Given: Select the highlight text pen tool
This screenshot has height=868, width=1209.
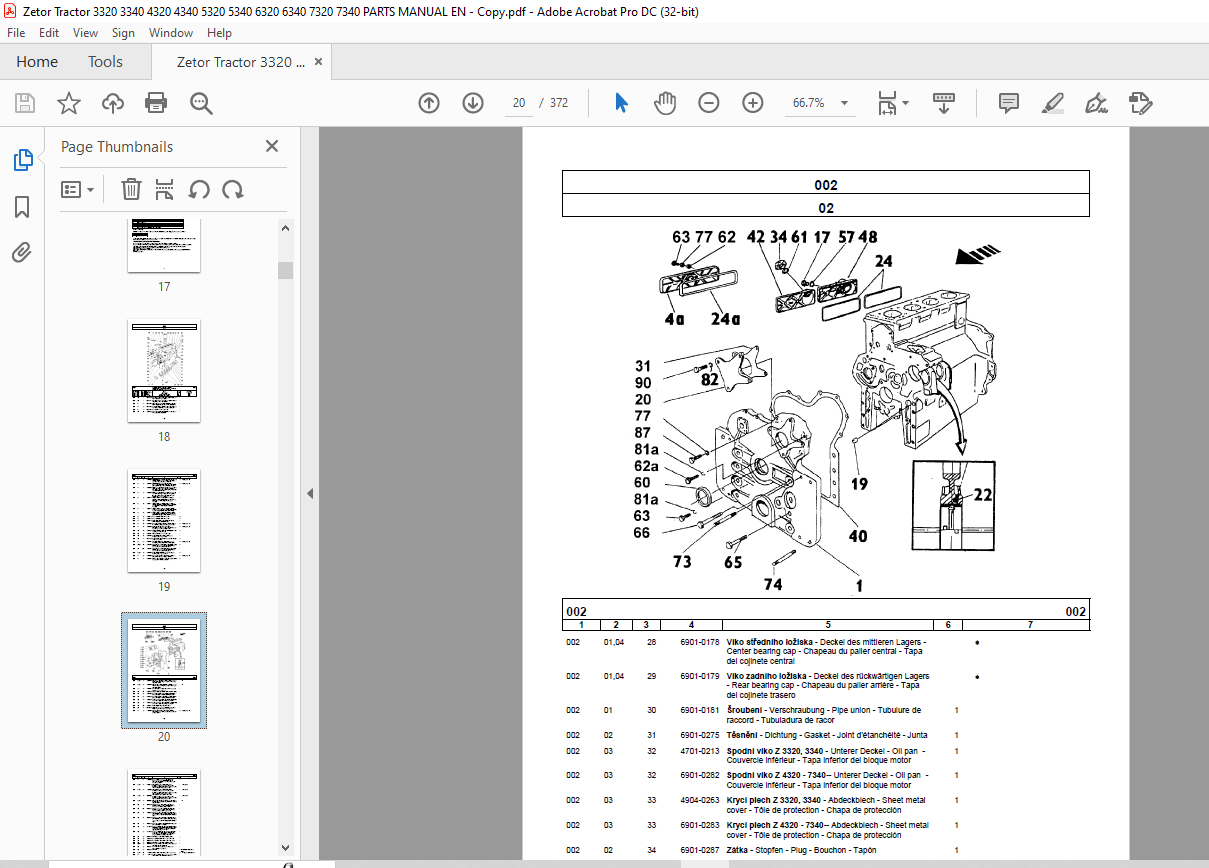Looking at the screenshot, I should pyautogui.click(x=1052, y=103).
